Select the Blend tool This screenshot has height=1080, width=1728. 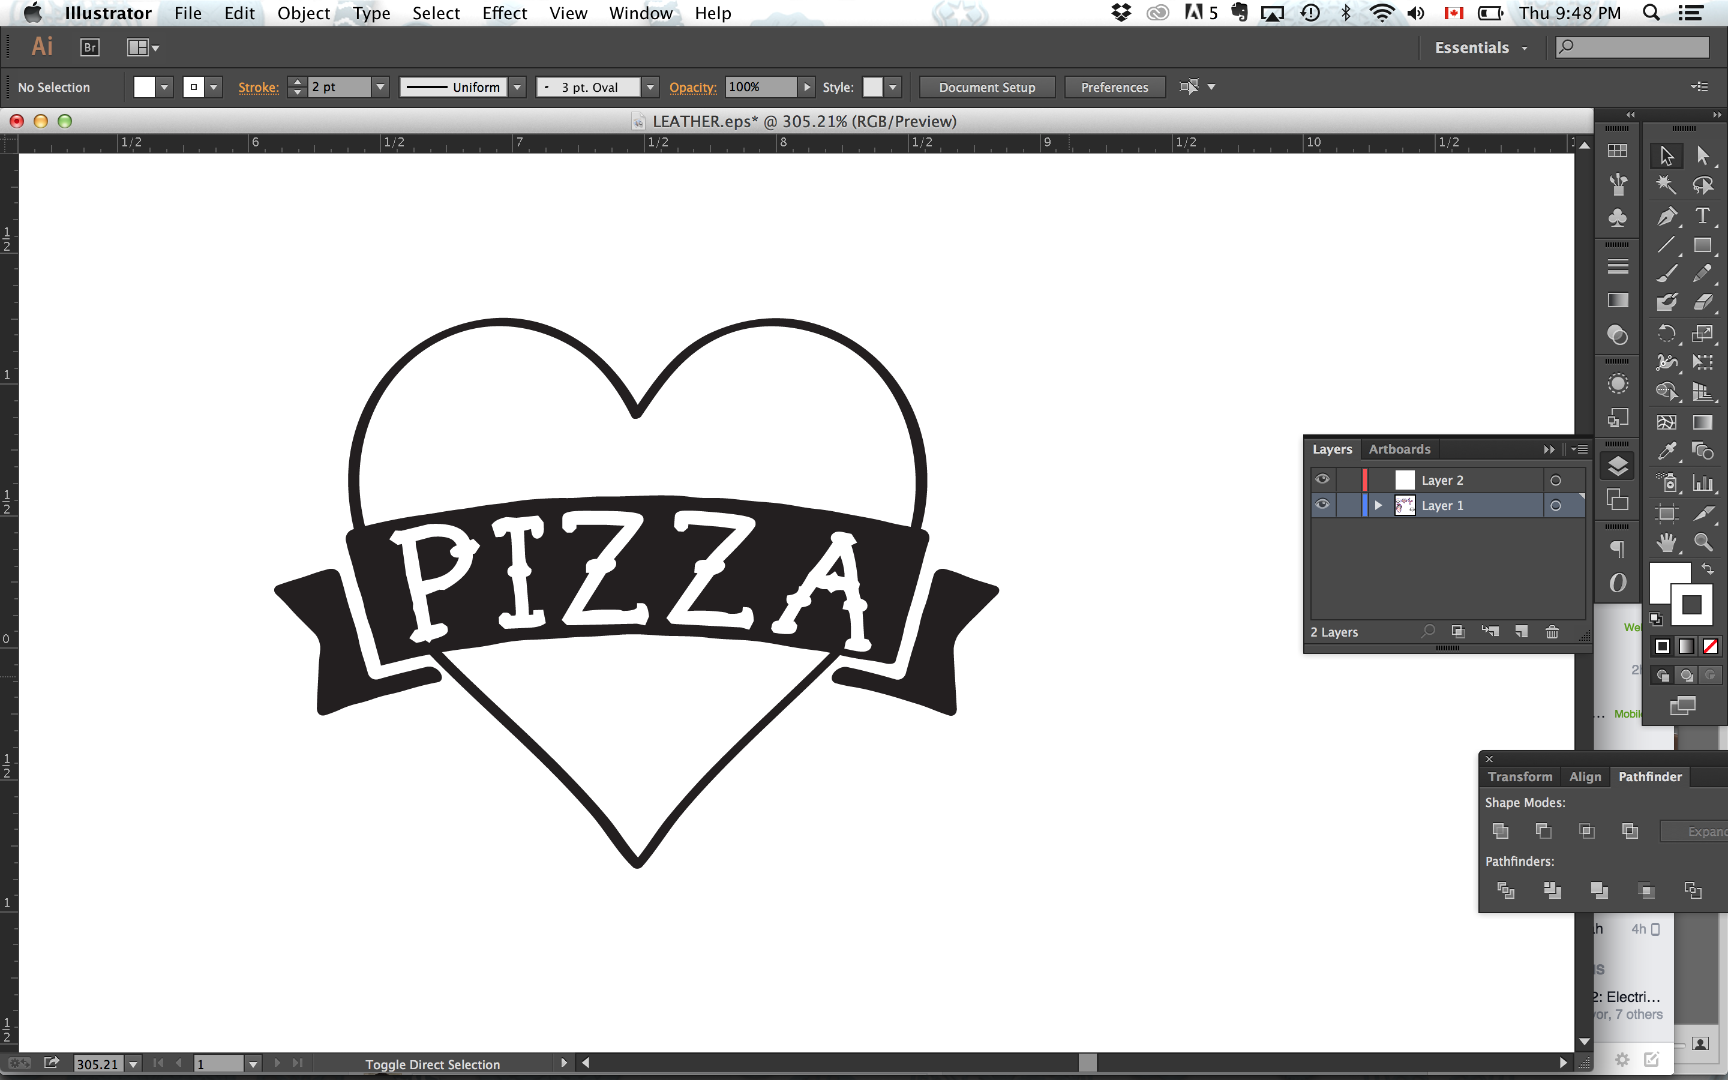click(x=1703, y=452)
